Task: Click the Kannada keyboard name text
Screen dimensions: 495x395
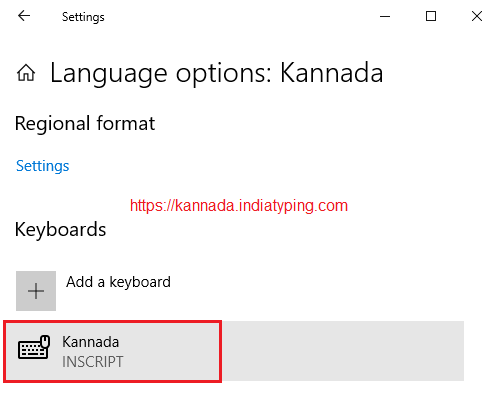Action: 91,342
